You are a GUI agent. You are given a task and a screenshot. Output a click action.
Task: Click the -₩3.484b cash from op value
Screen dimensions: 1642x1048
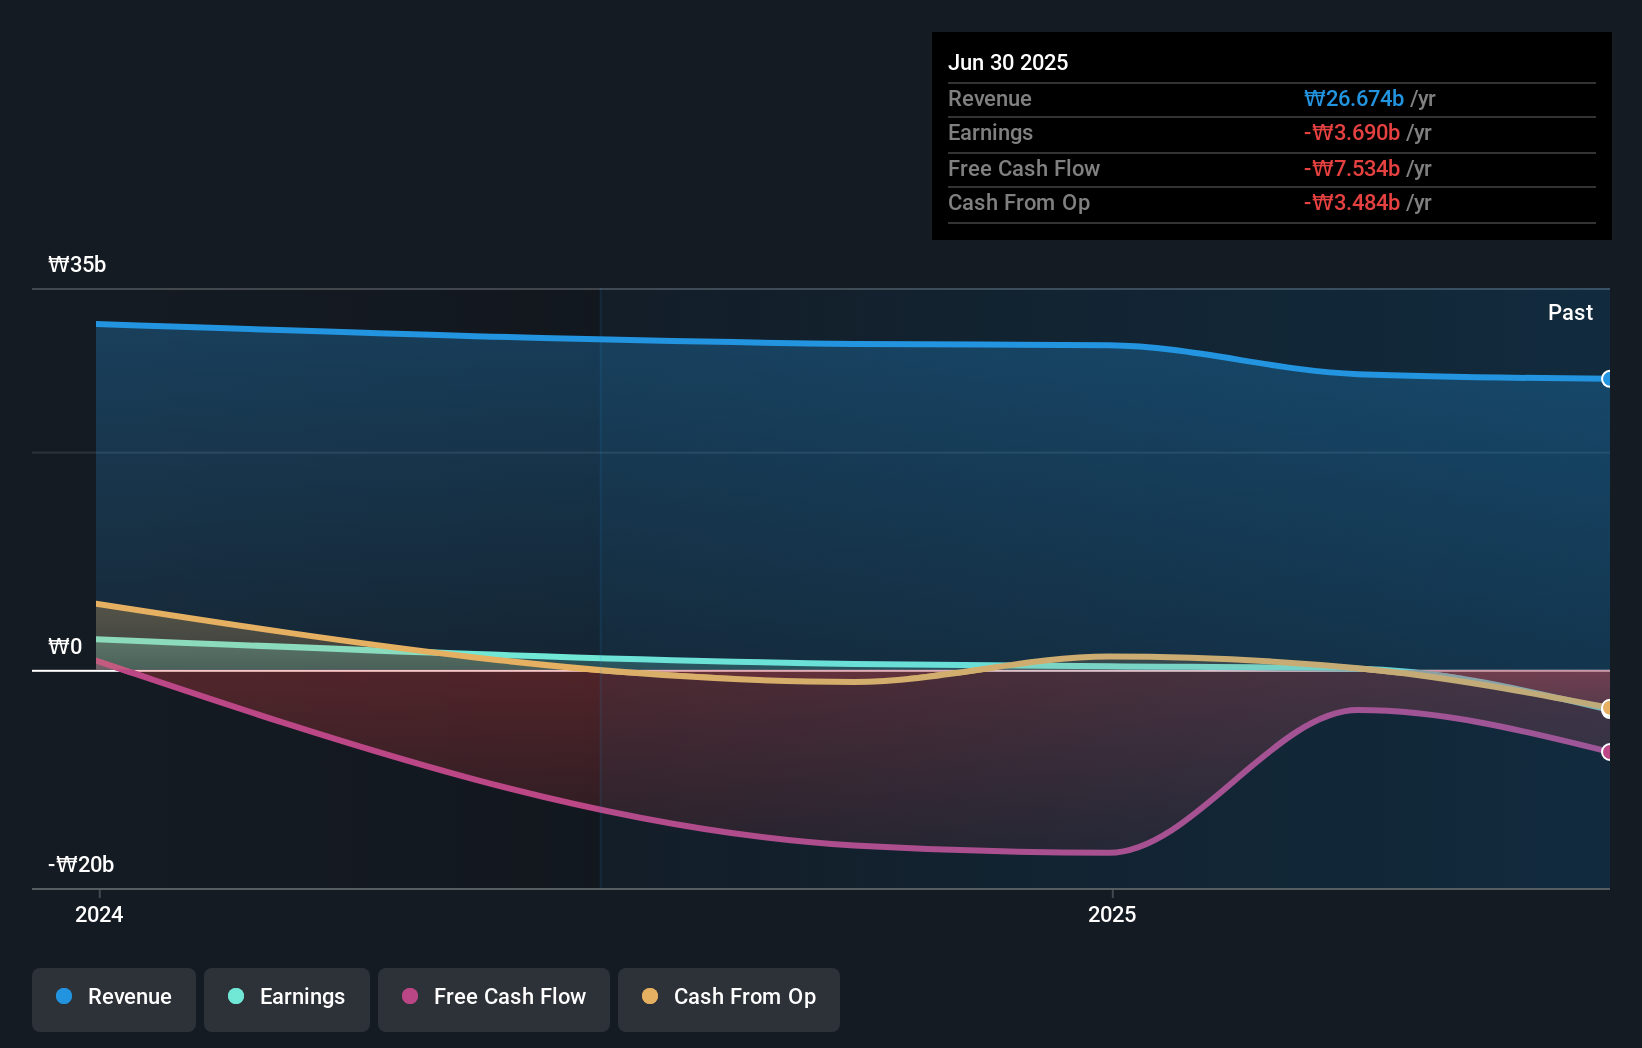[1352, 202]
